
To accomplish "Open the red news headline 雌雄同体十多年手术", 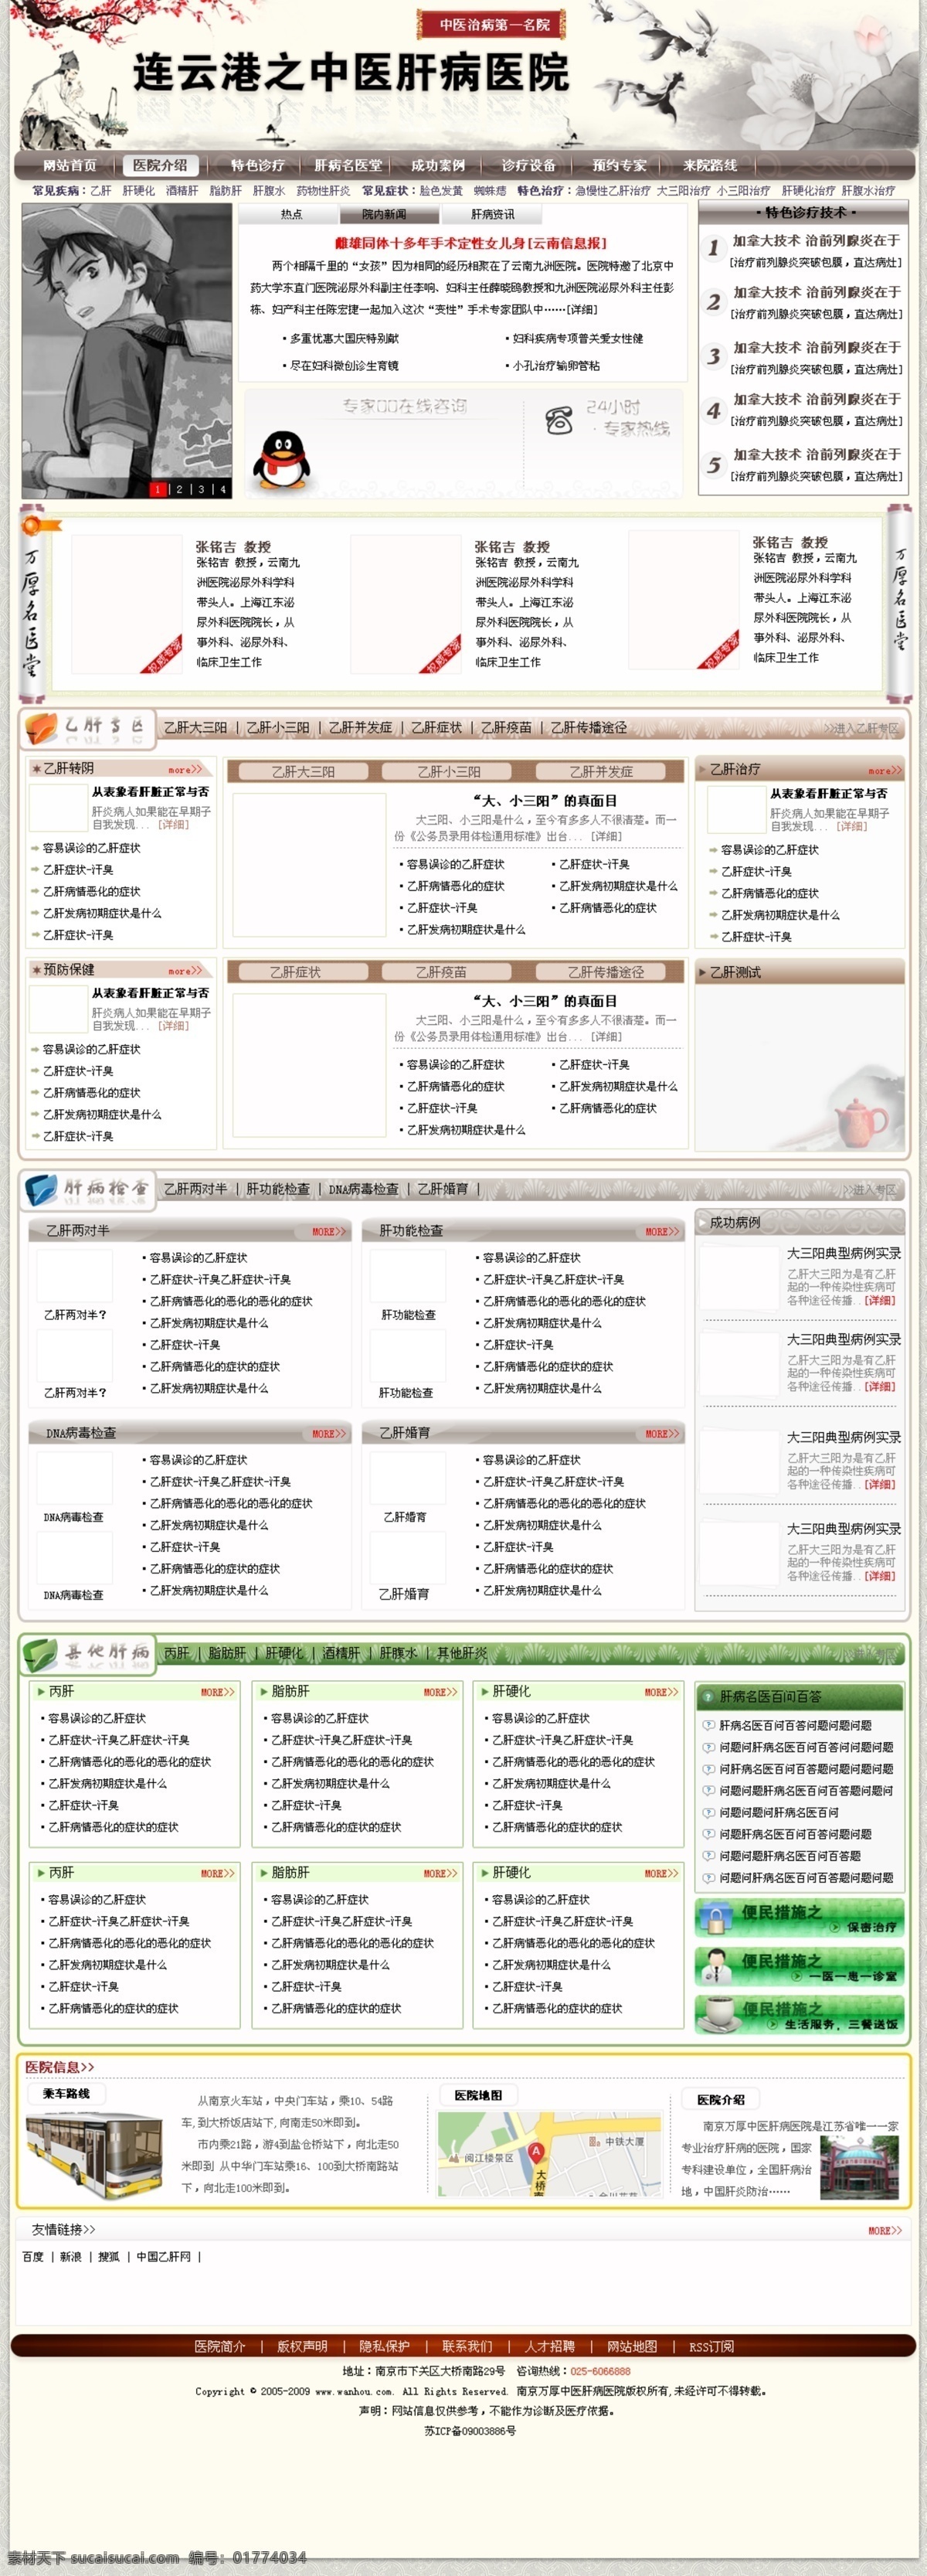I will [471, 243].
